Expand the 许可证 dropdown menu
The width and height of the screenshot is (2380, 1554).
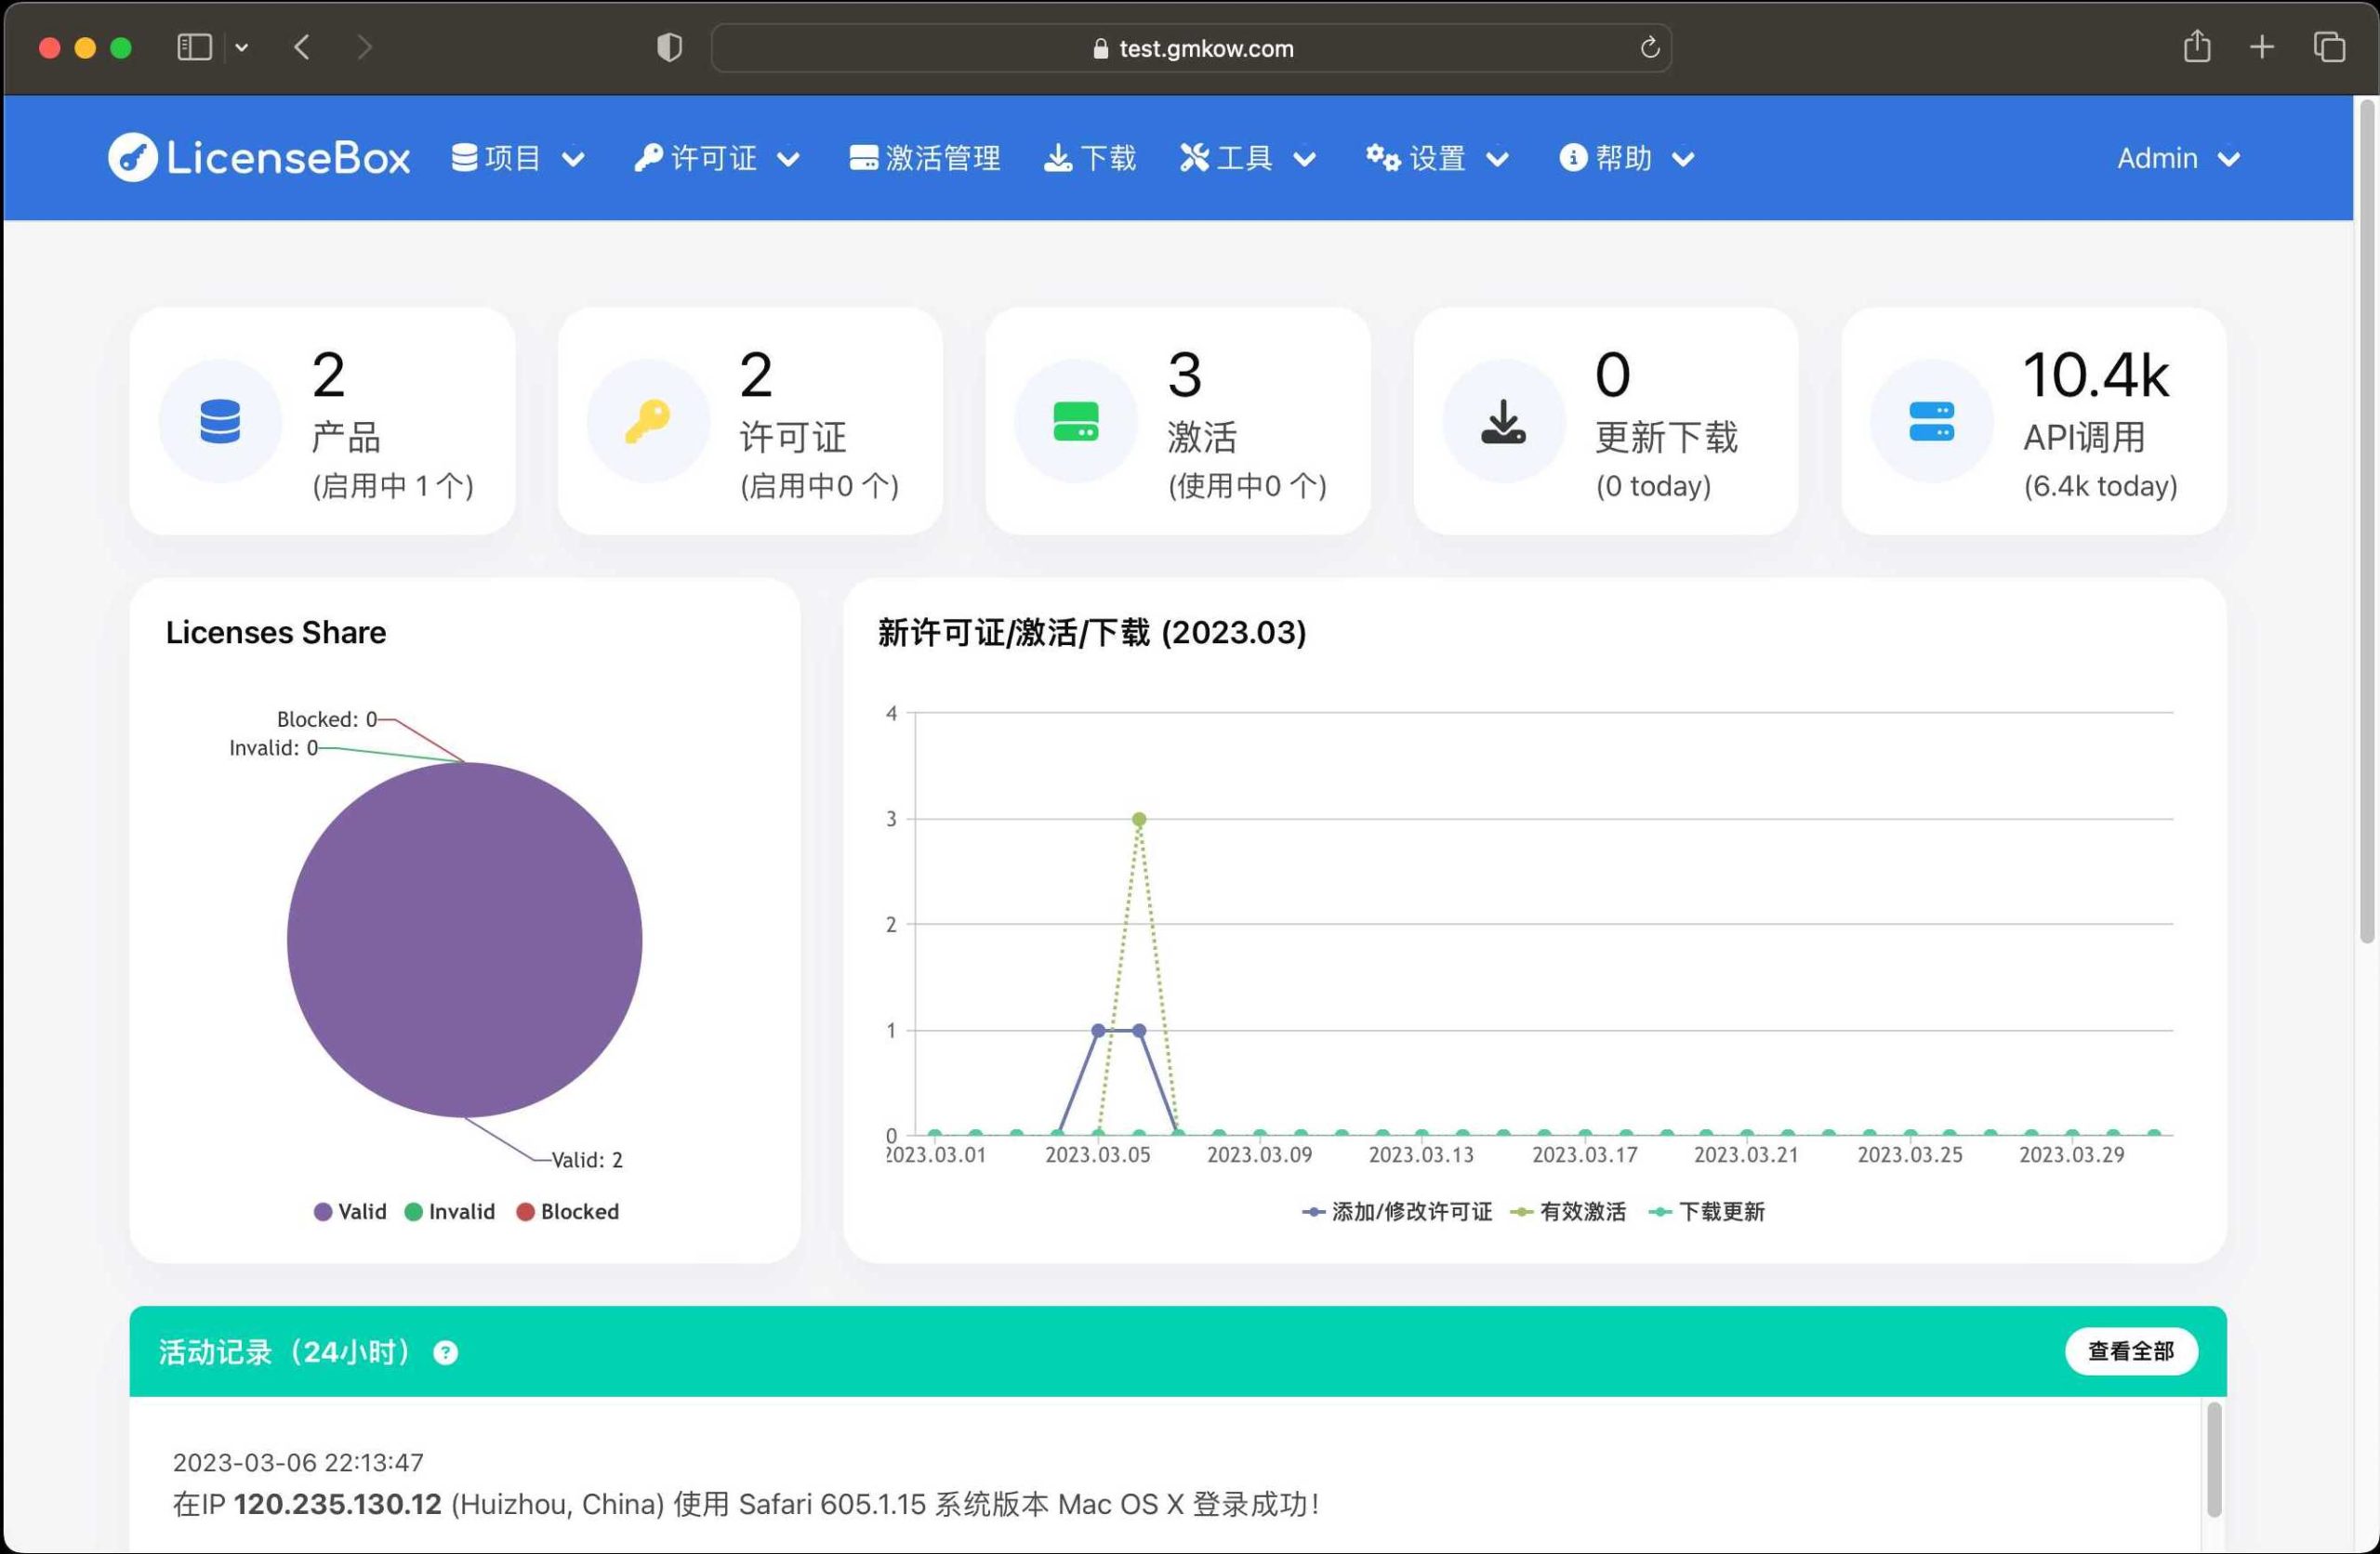pos(717,158)
